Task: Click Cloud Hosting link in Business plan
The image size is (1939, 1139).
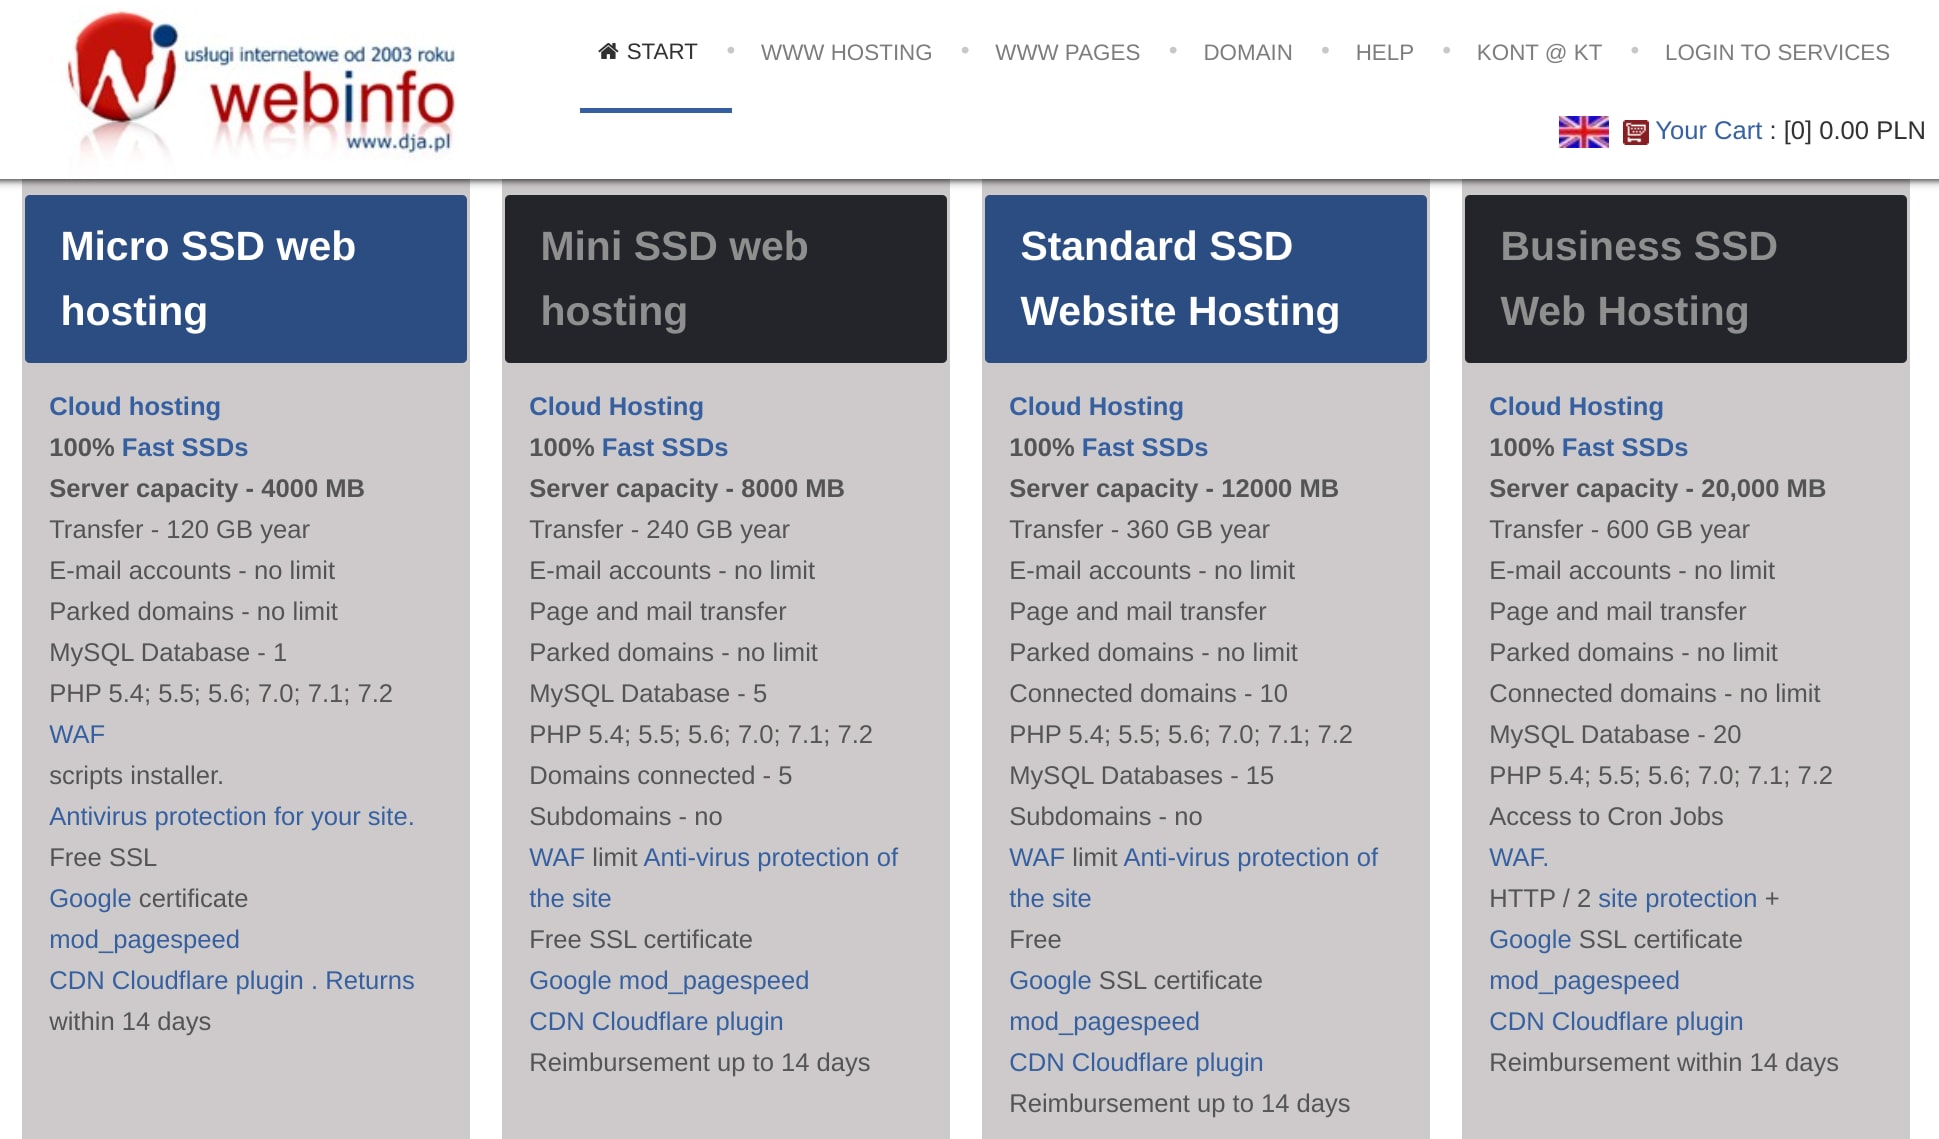Action: pyautogui.click(x=1576, y=406)
